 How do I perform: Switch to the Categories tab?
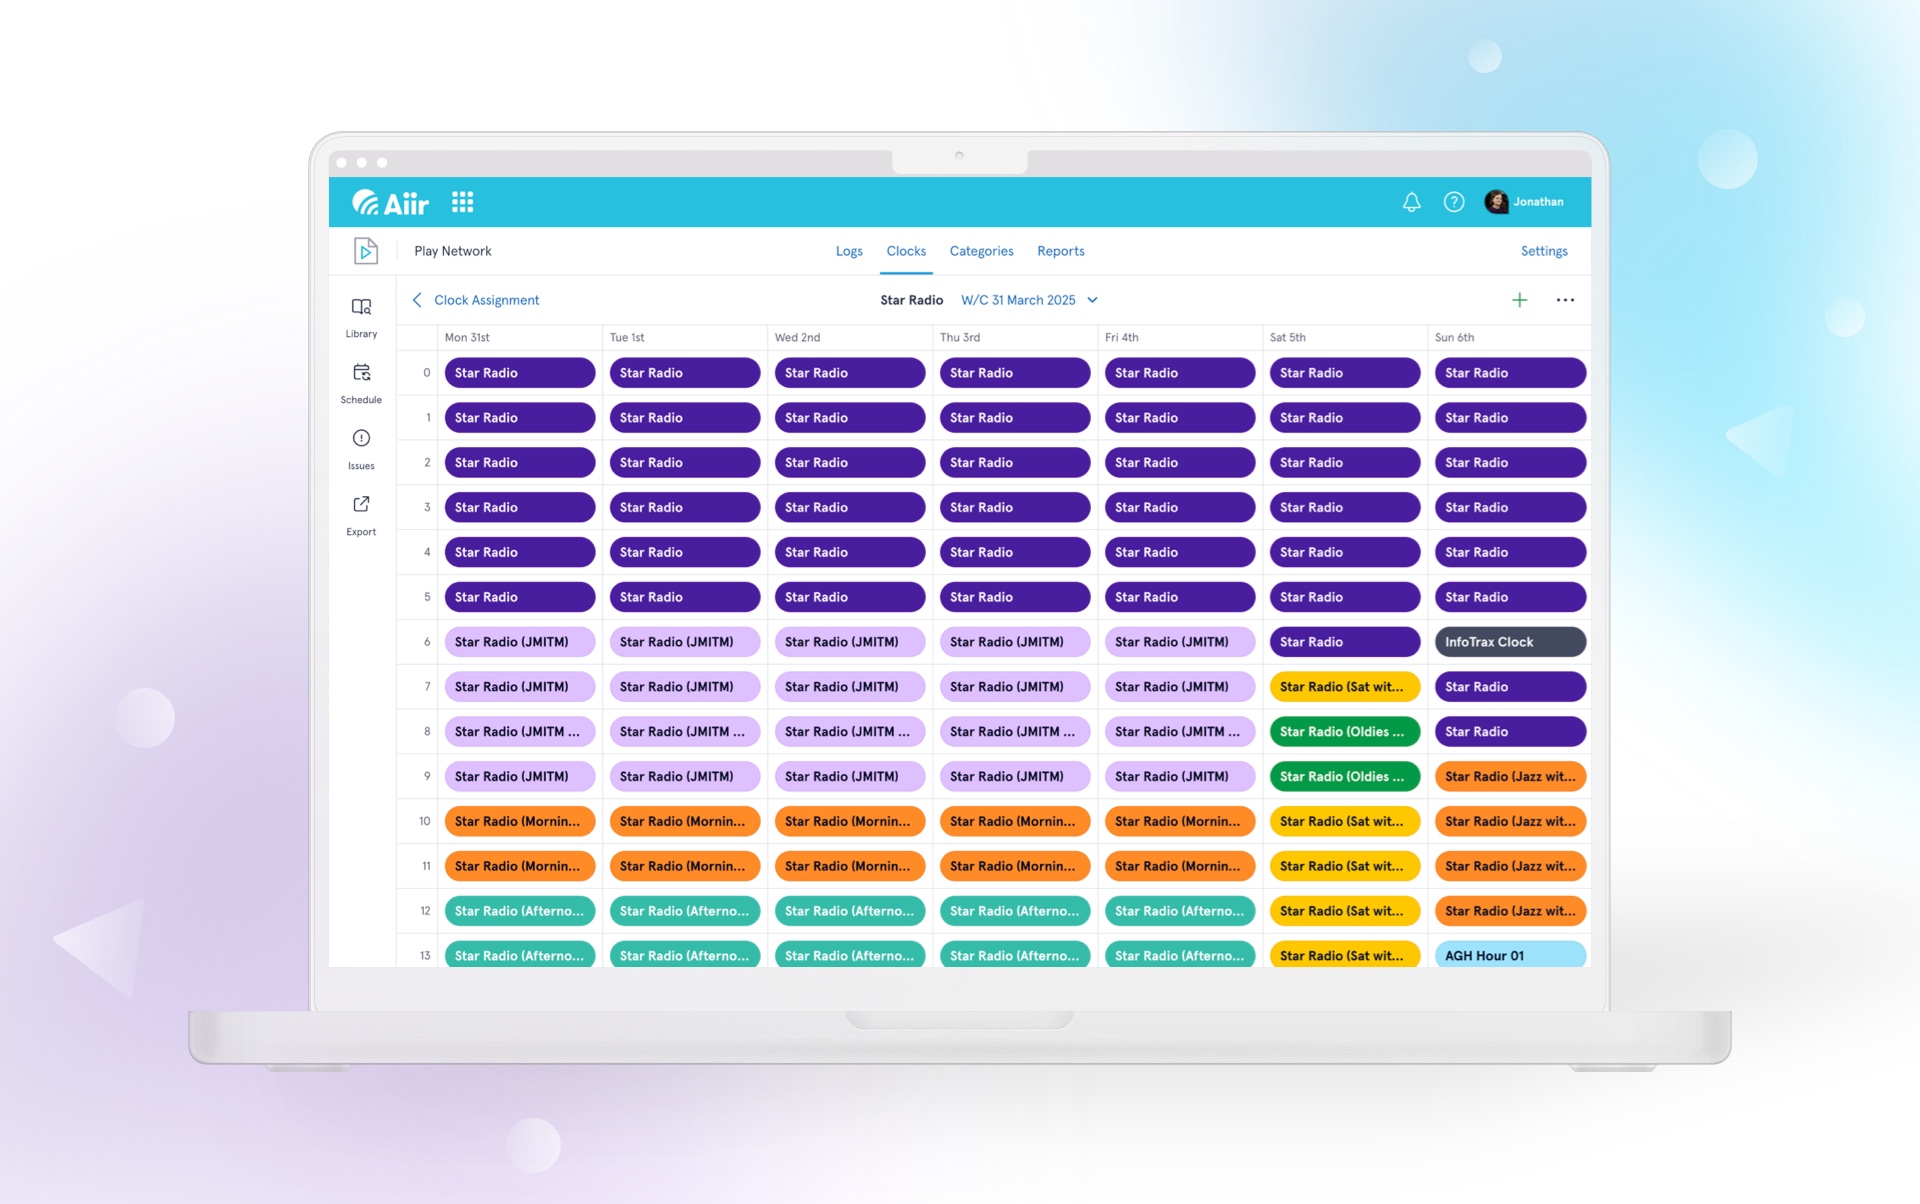coord(981,251)
